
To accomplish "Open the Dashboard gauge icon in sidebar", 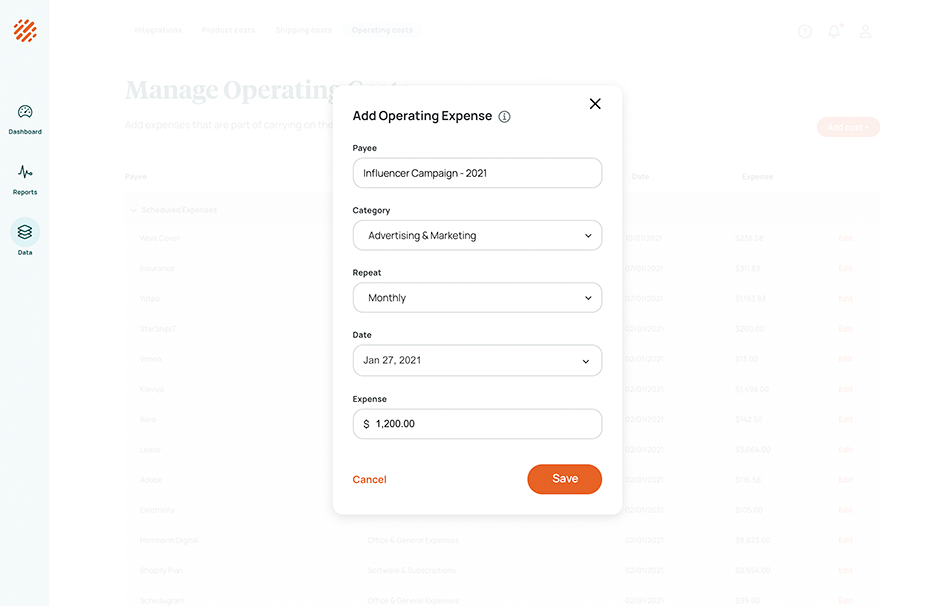I will [25, 112].
